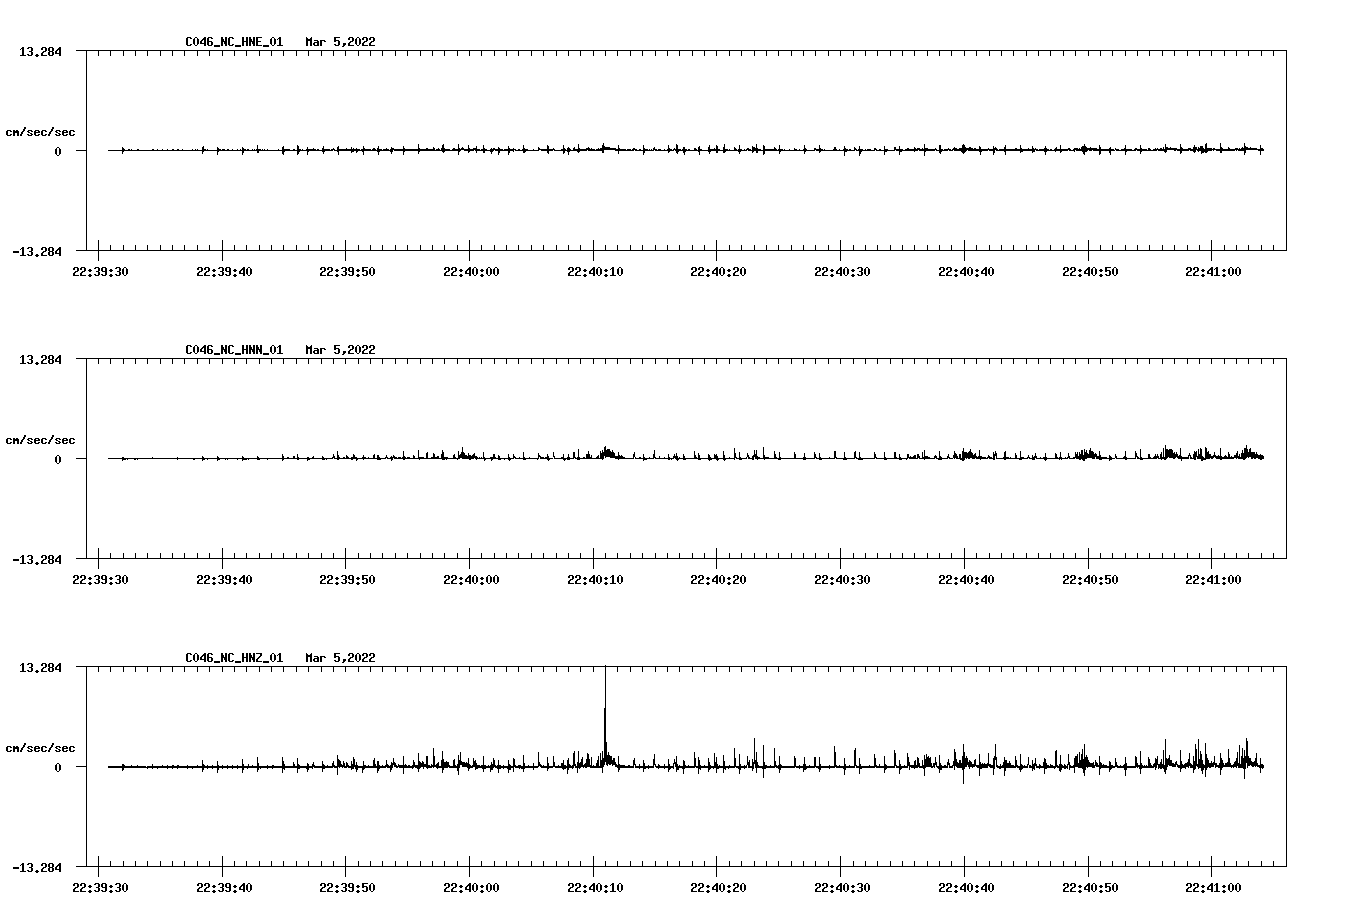Screen dimensions: 1358x924
Task: Click 22:40:20 time label under HNN plot
Action: coord(717,579)
